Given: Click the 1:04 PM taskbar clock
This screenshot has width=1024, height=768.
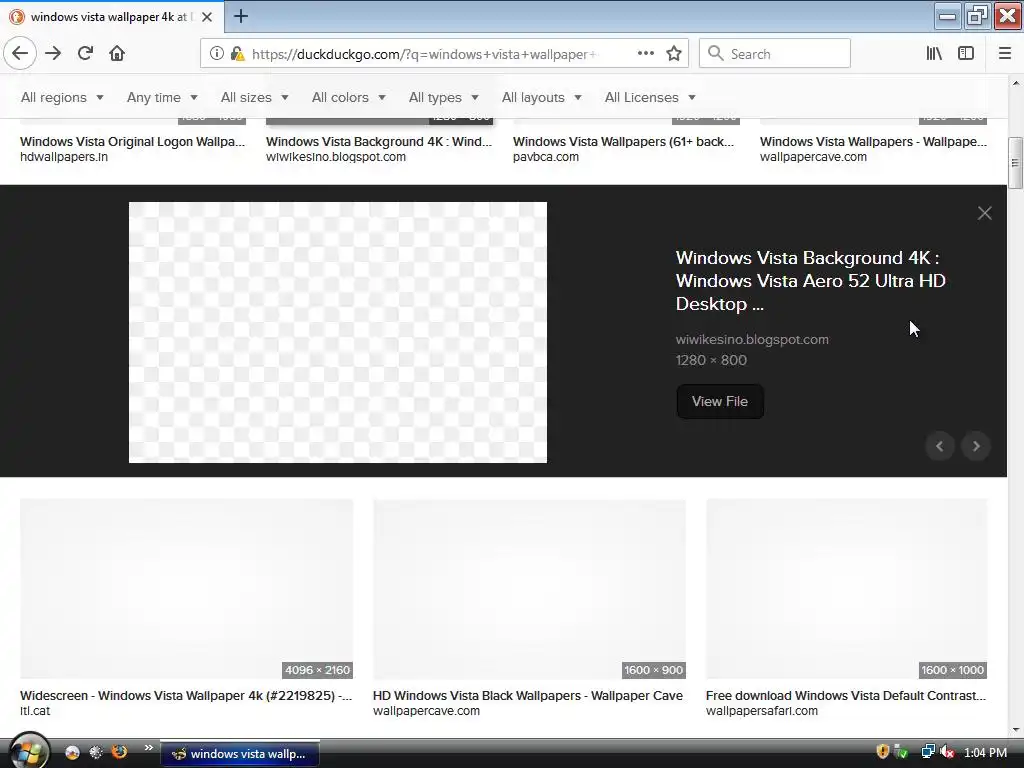Looking at the screenshot, I should 985,753.
